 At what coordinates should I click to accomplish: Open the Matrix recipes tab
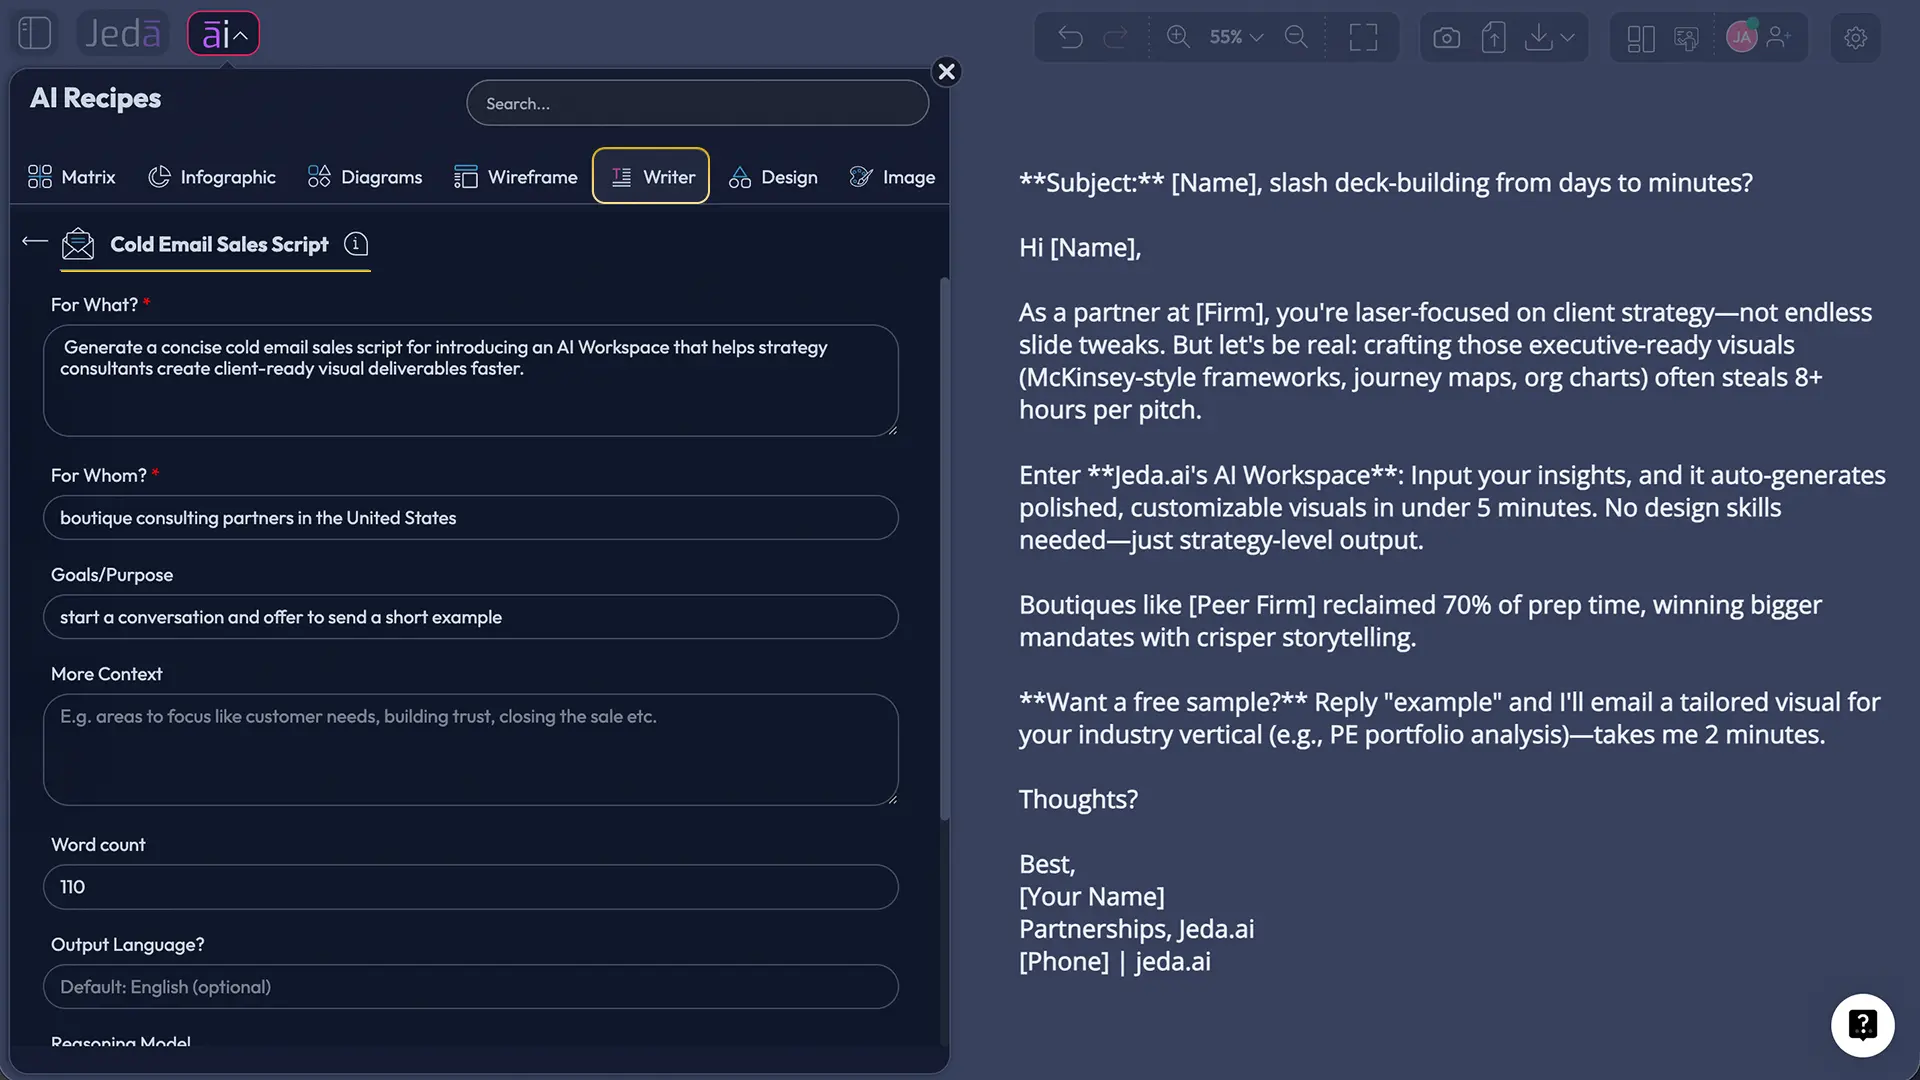(72, 177)
